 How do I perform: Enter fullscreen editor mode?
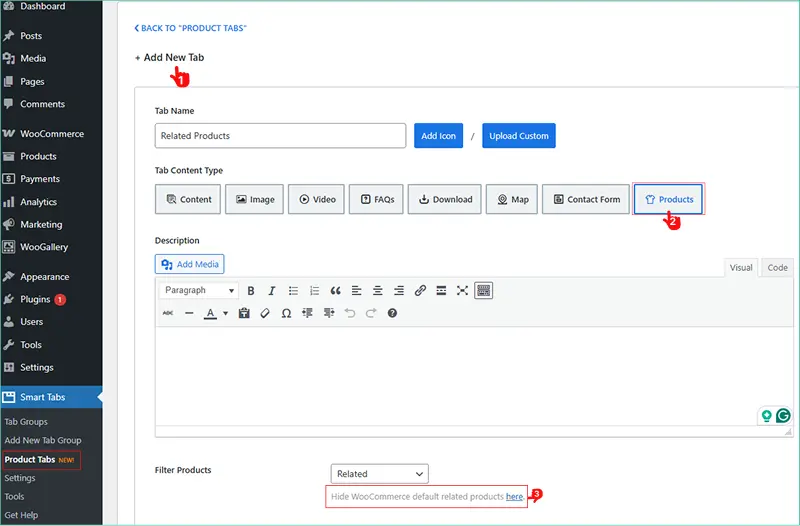click(462, 290)
